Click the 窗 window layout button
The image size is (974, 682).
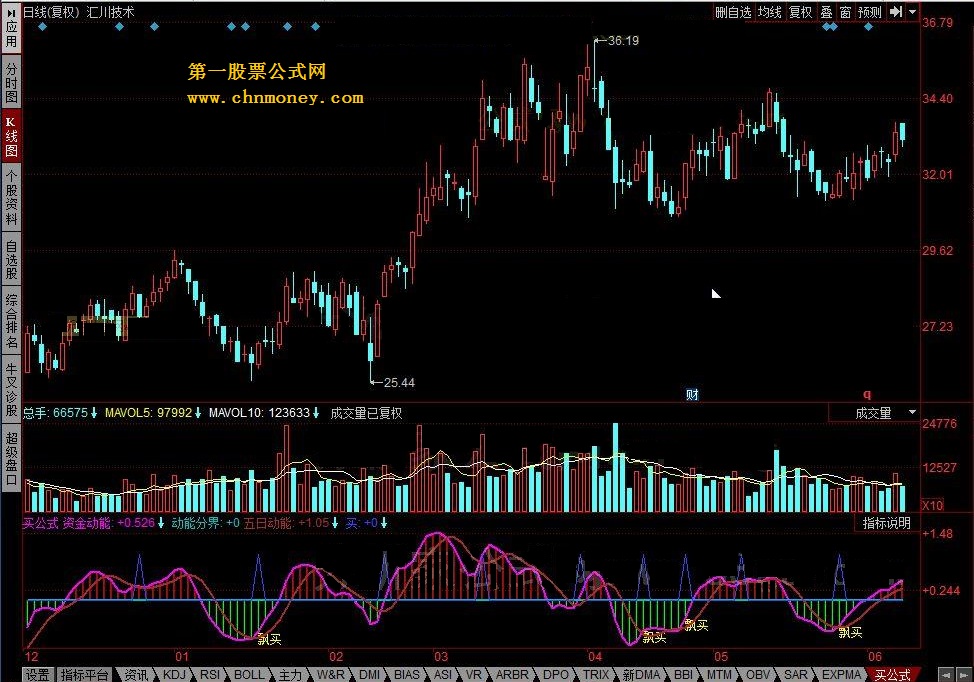845,12
